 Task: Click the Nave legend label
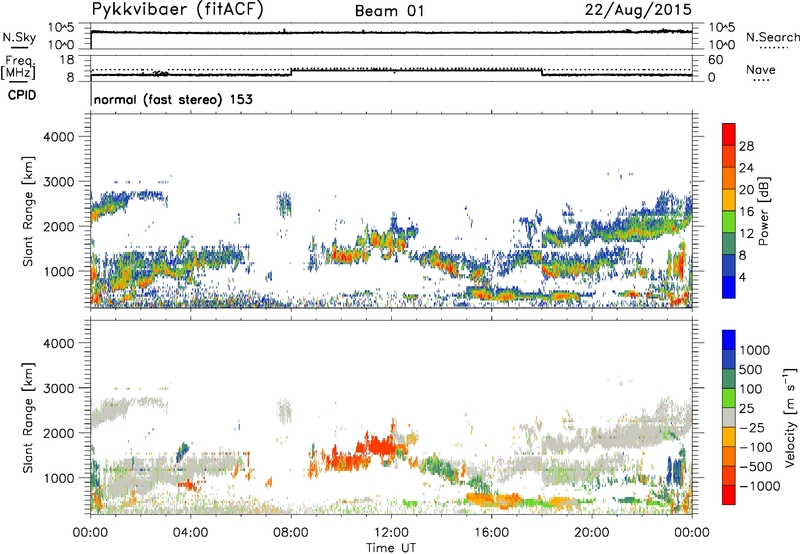coord(761,69)
